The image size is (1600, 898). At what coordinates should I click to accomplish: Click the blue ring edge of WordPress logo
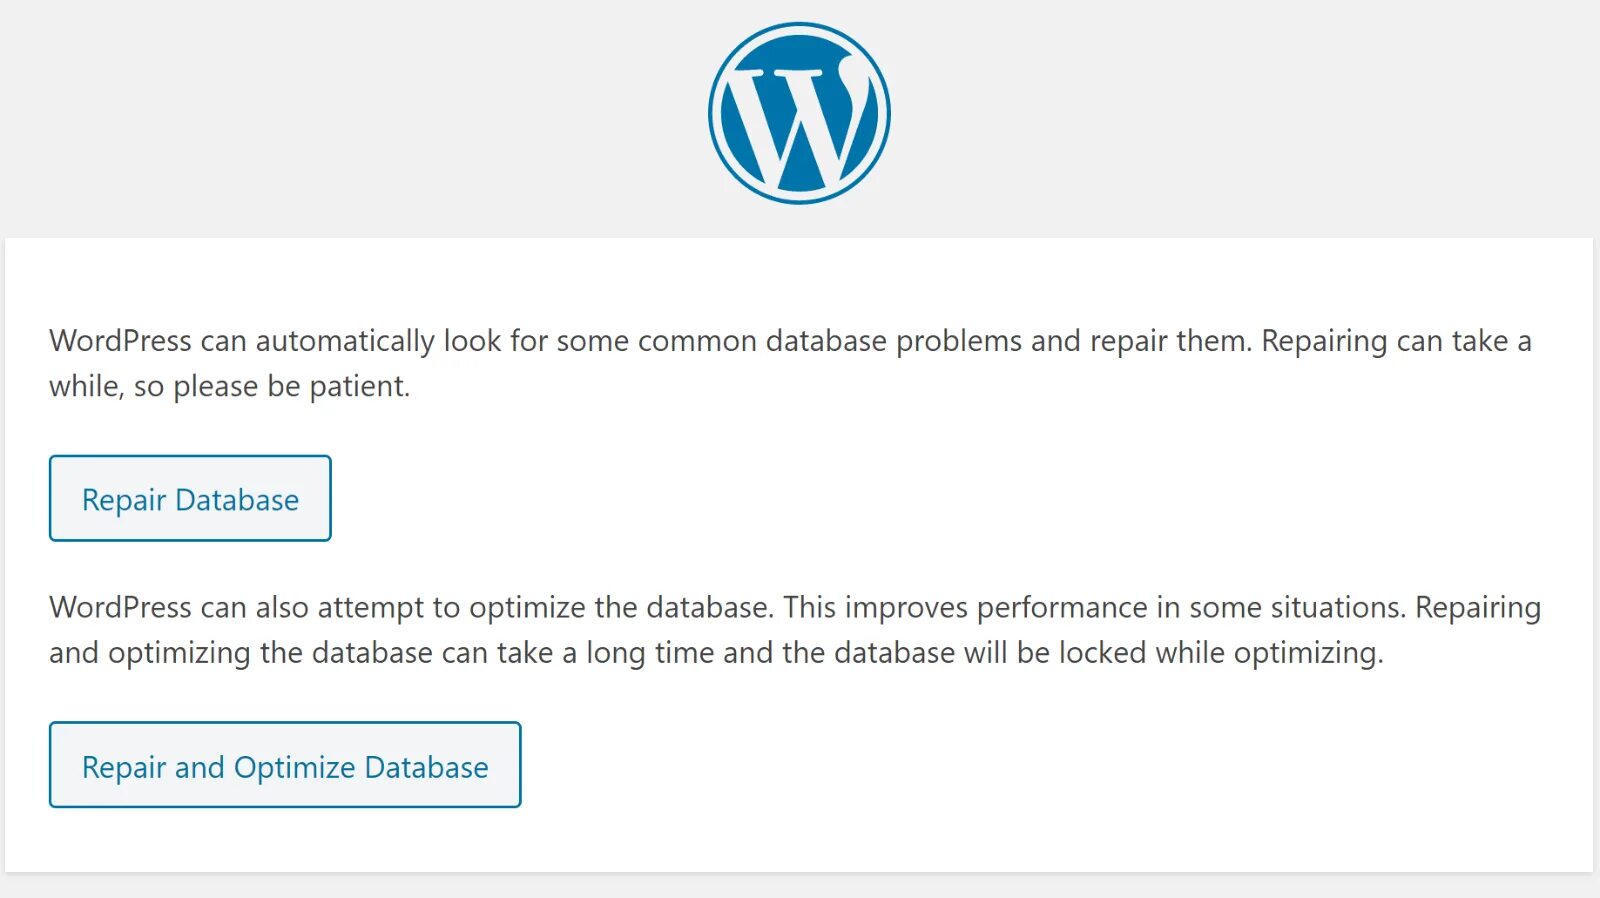point(712,113)
